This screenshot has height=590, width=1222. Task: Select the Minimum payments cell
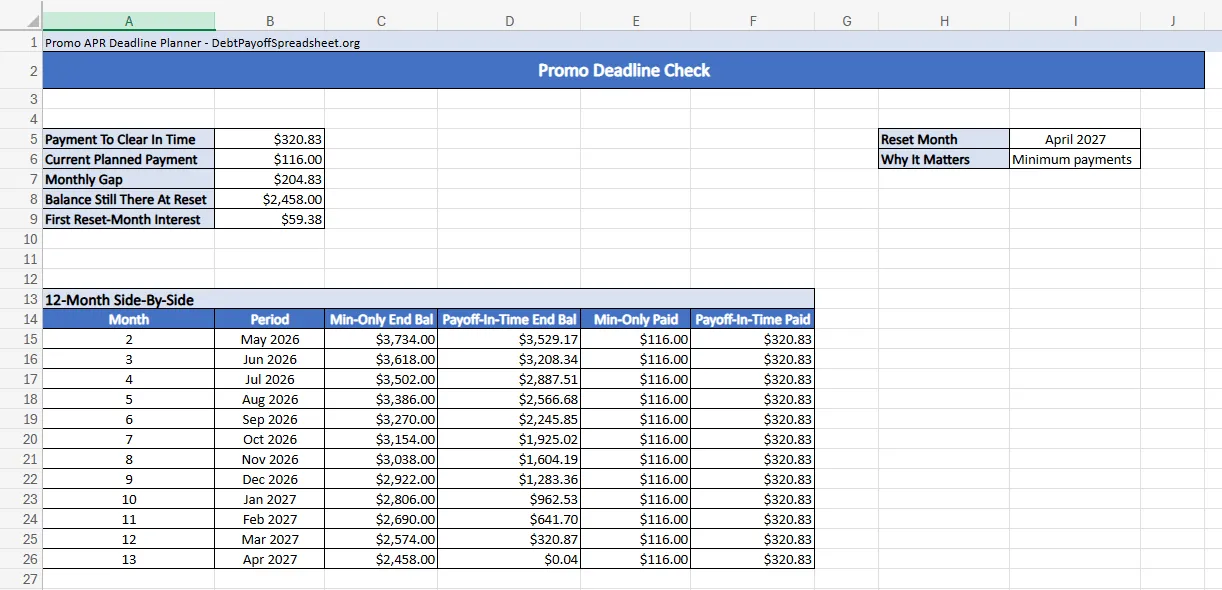point(1075,159)
